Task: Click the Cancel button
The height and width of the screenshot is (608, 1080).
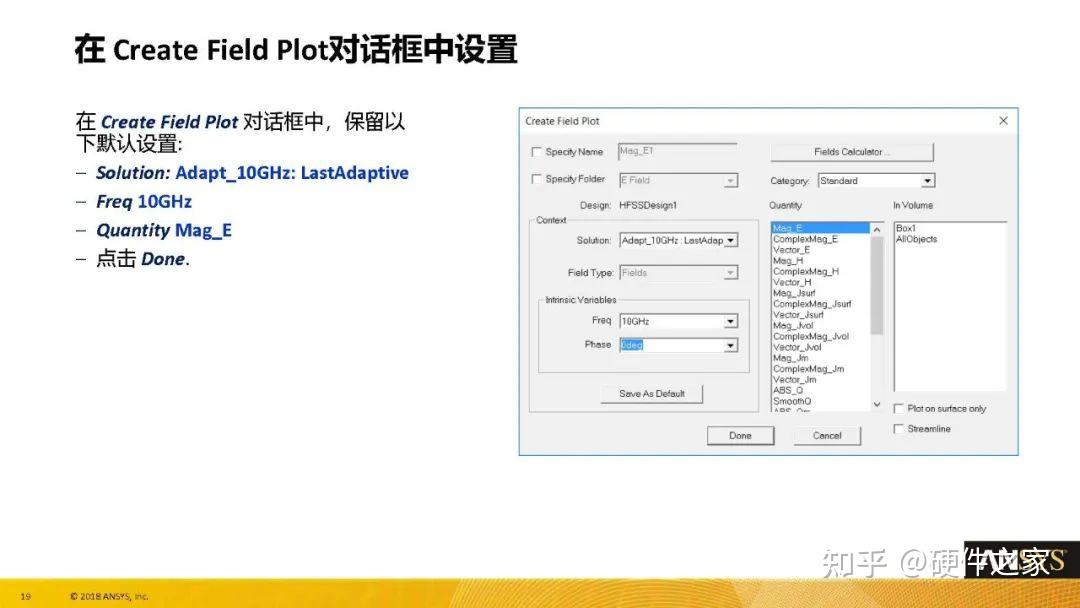Action: click(x=827, y=435)
